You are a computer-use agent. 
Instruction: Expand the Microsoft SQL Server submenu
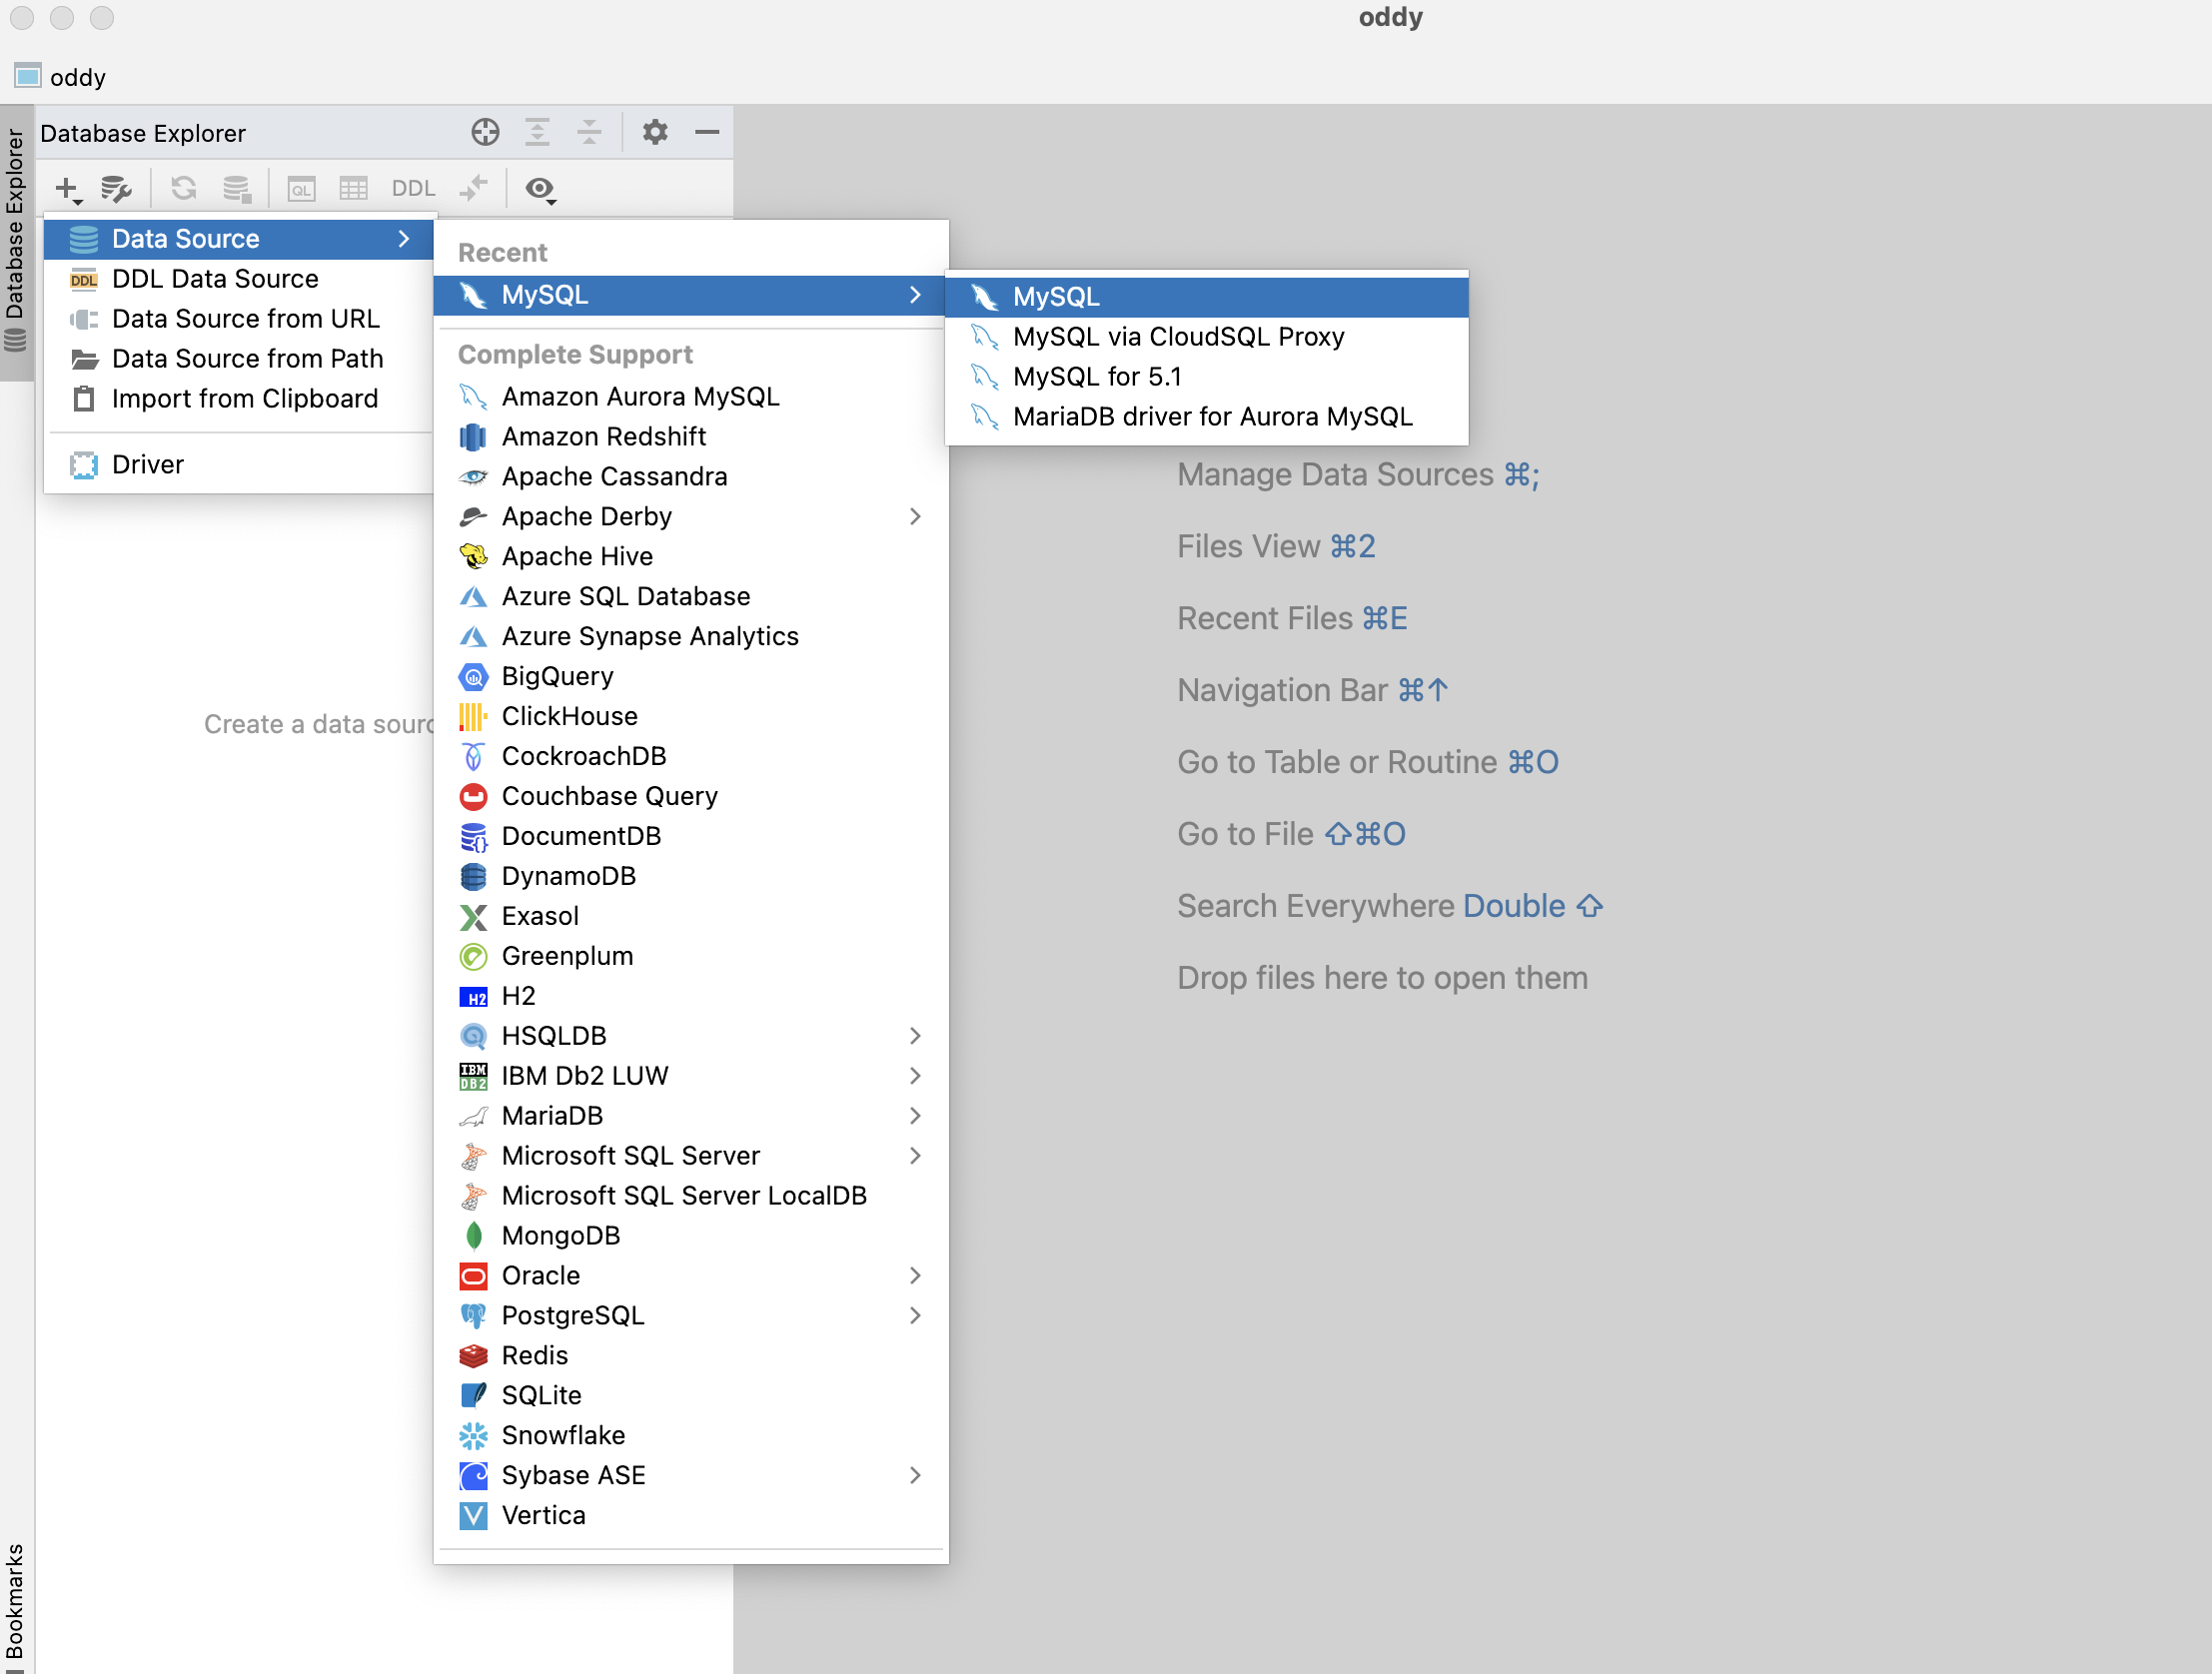914,1155
